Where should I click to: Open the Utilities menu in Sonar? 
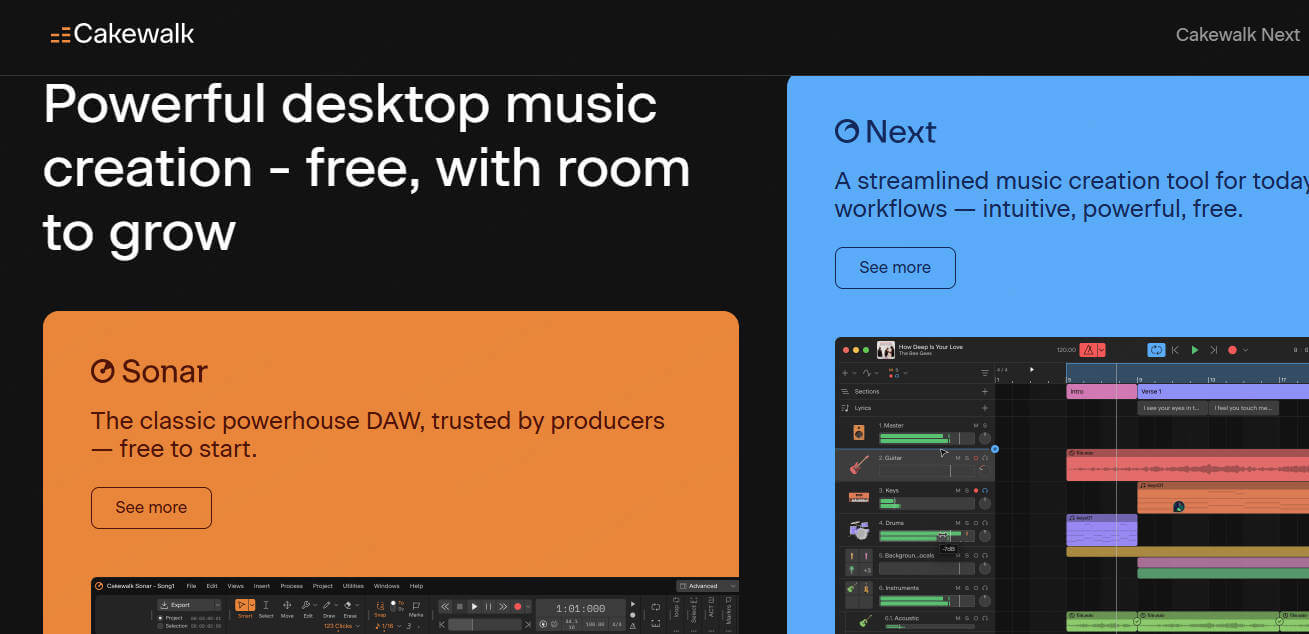353,586
